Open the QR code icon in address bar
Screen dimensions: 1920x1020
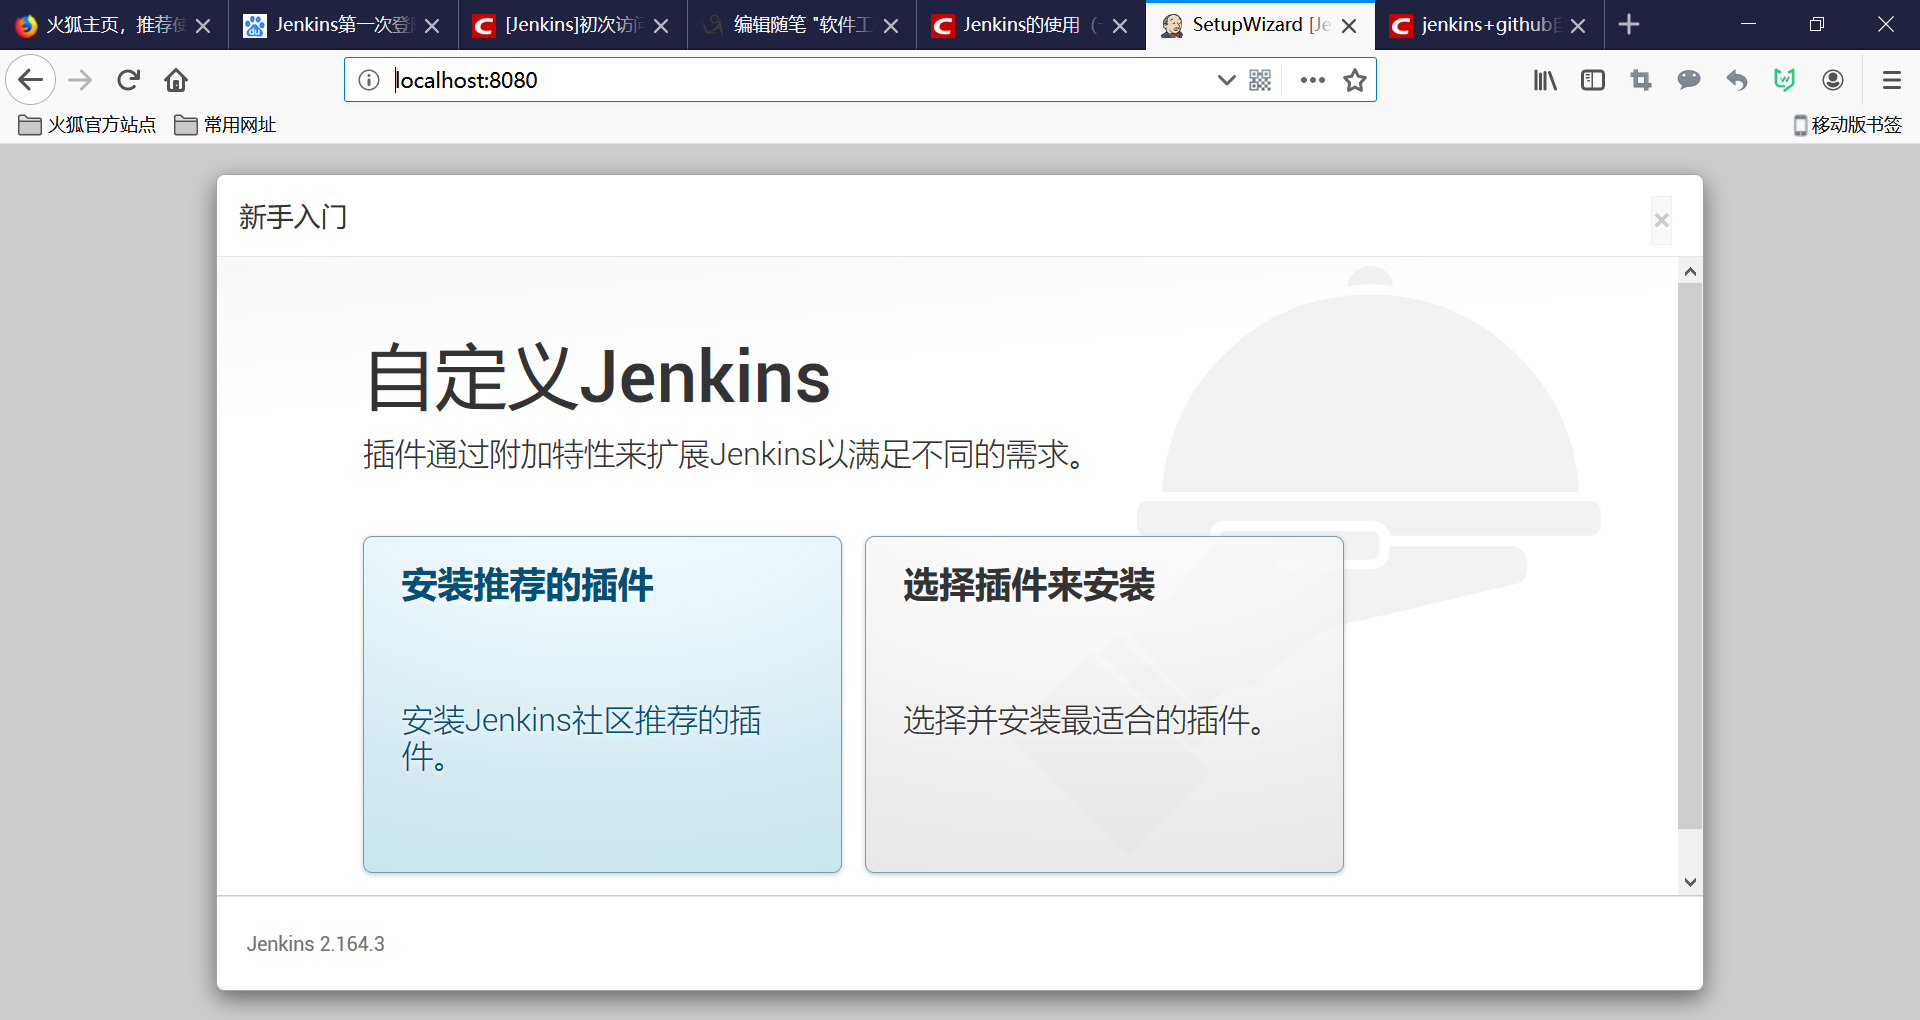coord(1260,80)
